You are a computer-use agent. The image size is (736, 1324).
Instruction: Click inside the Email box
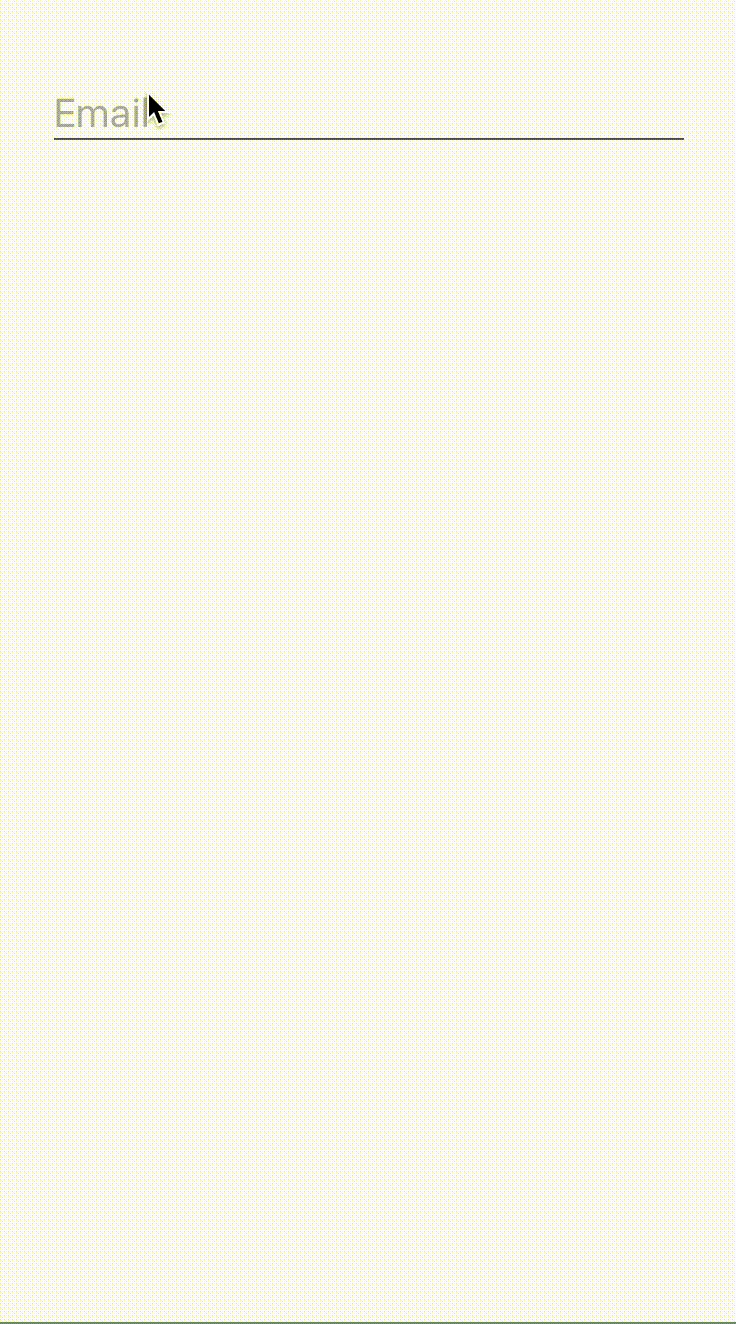pyautogui.click(x=368, y=114)
